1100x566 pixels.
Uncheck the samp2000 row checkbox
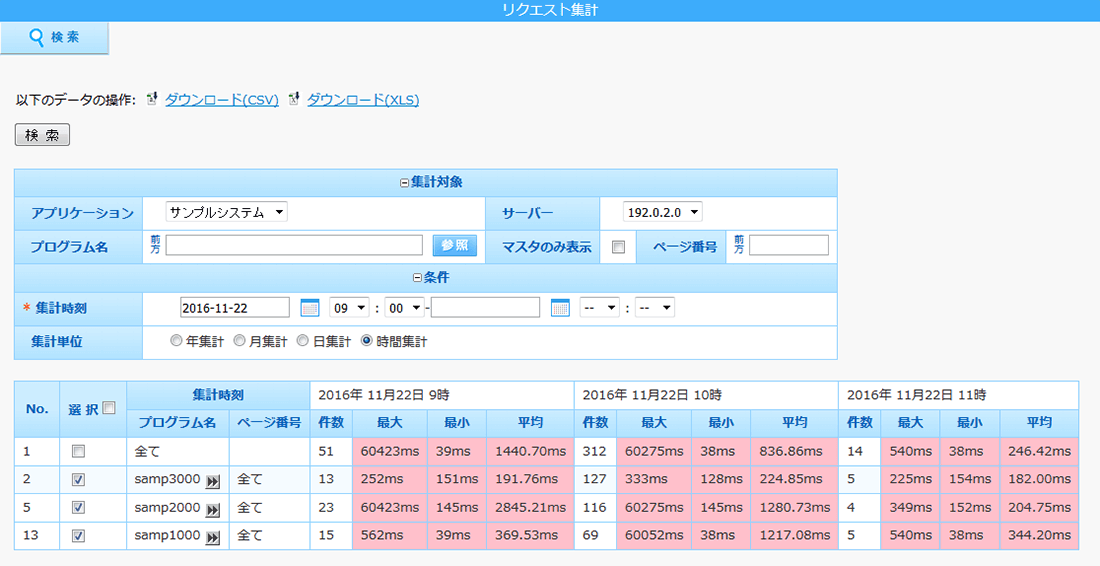79,508
